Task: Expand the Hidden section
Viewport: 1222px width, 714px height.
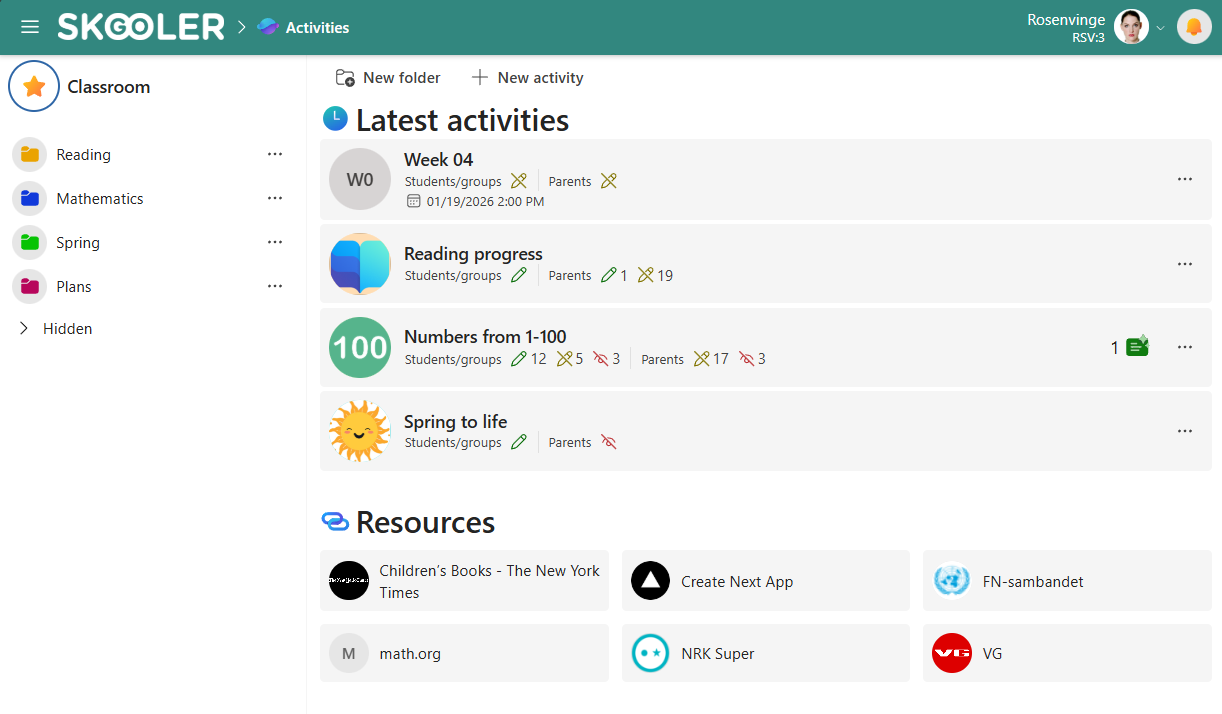Action: pyautogui.click(x=24, y=329)
